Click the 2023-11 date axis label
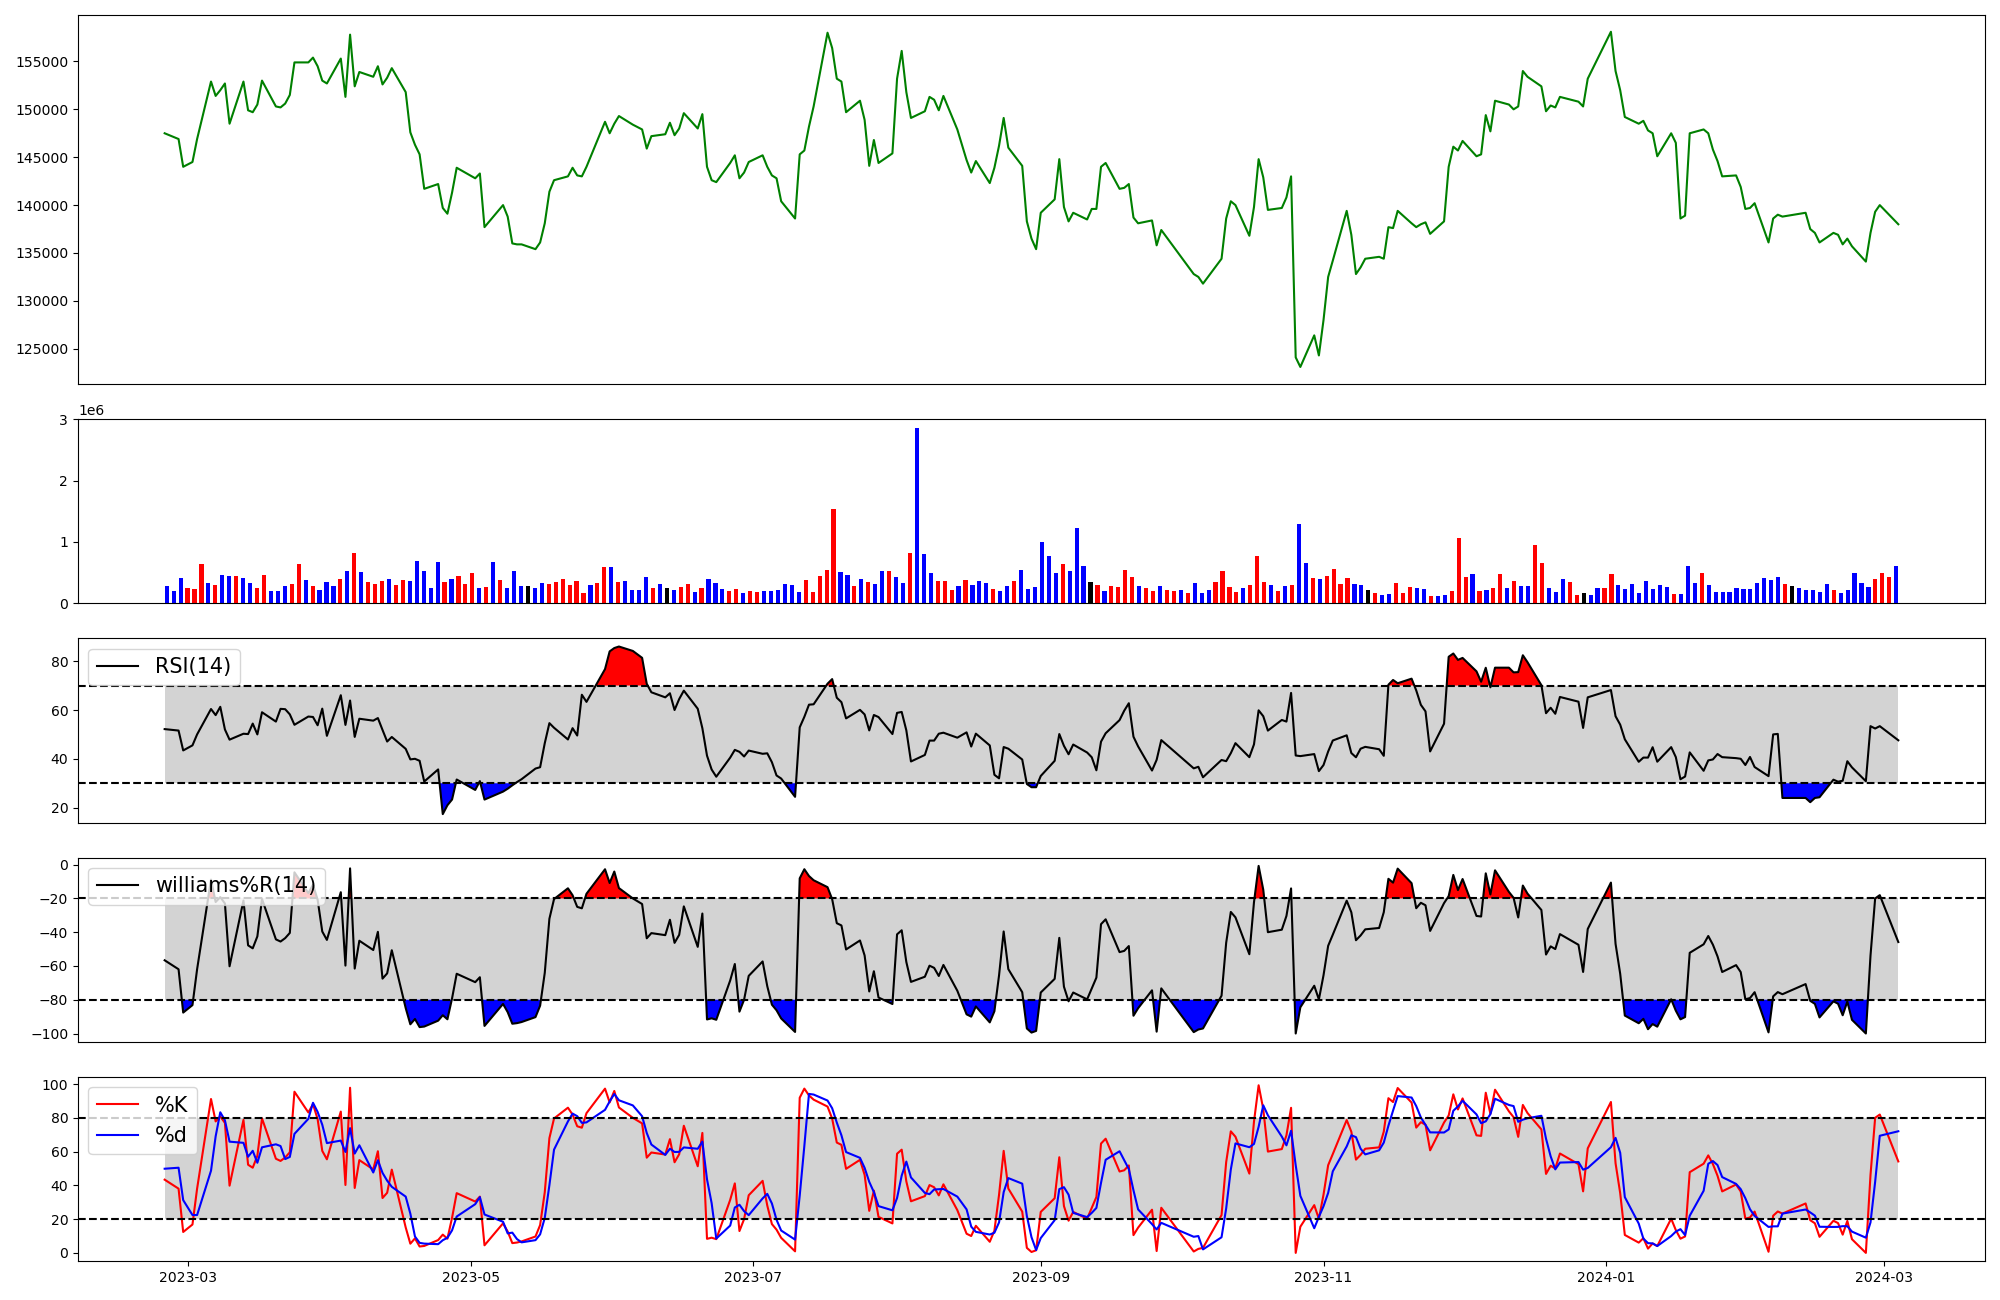 tap(1324, 1276)
